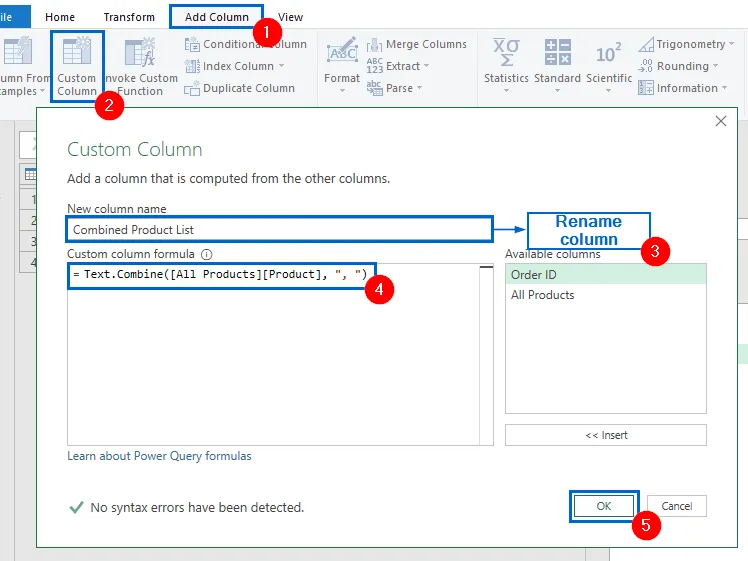Click the formula info circle icon
The image size is (748, 561).
tap(207, 254)
